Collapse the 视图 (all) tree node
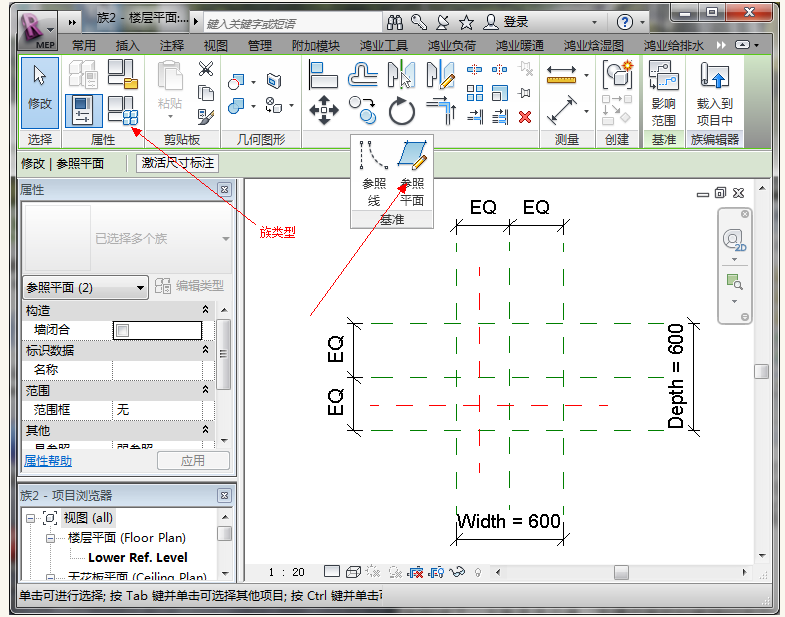Image resolution: width=785 pixels, height=617 pixels. [31, 518]
